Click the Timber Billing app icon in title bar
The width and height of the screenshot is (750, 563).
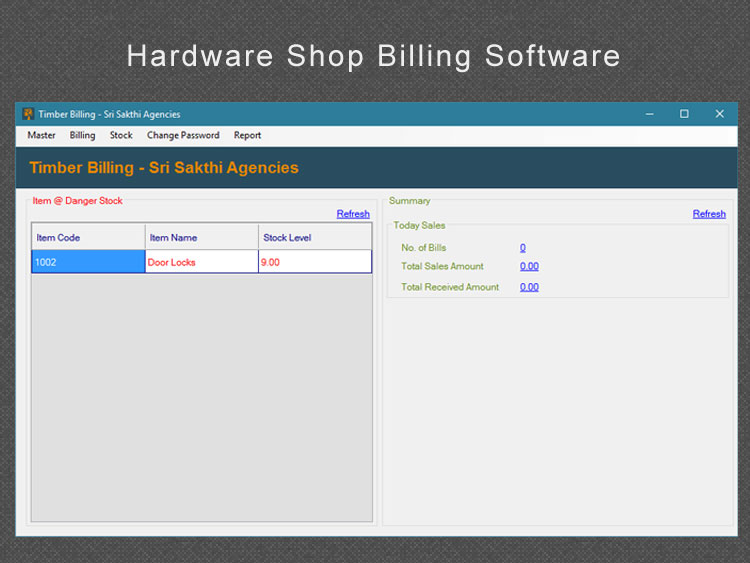28,114
